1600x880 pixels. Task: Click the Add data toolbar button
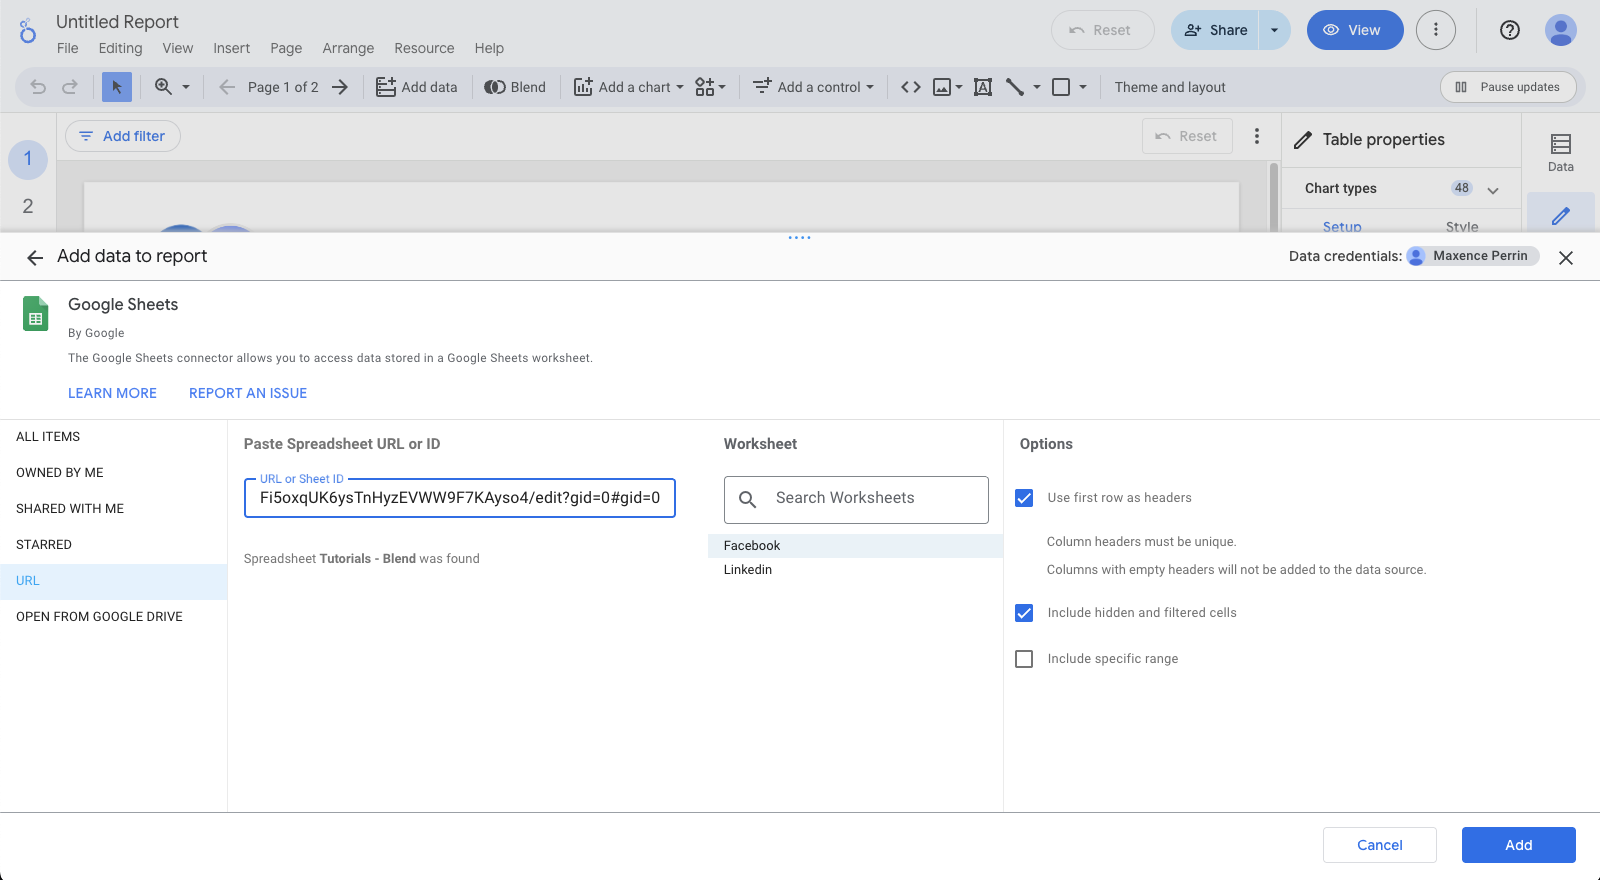pos(417,87)
